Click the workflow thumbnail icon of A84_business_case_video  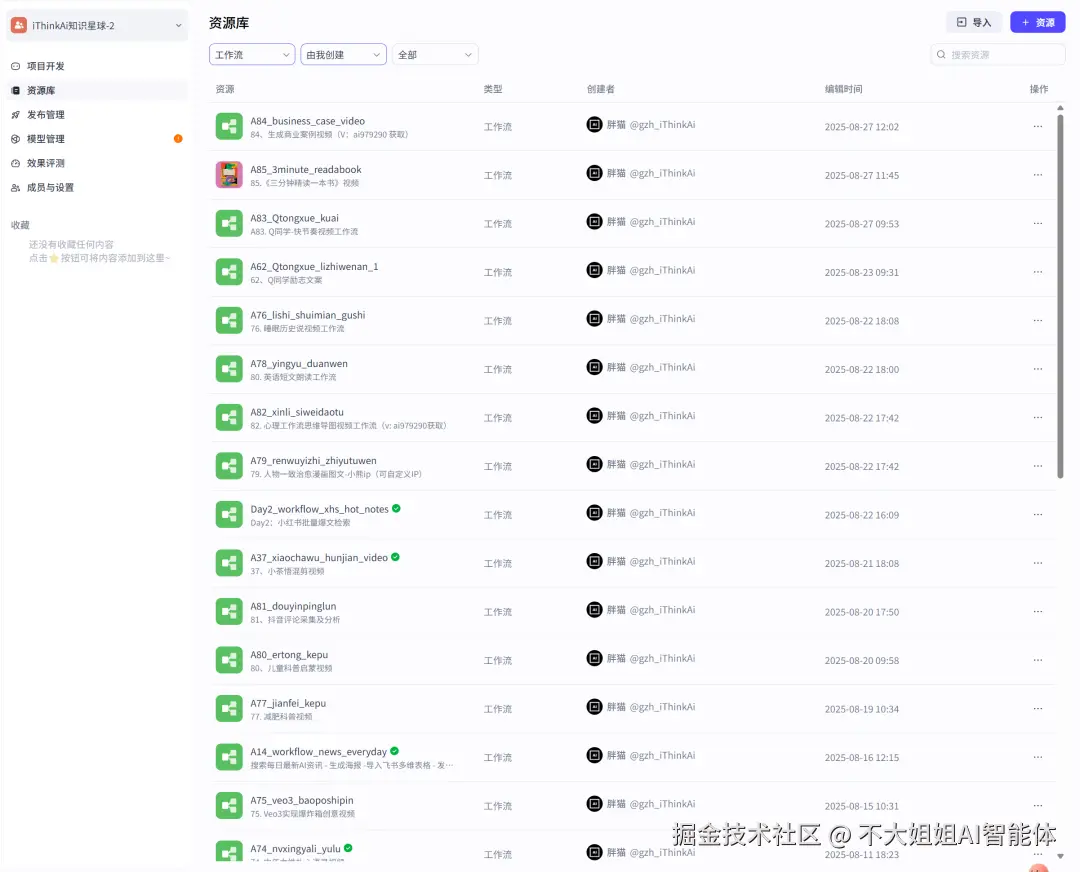pos(228,126)
